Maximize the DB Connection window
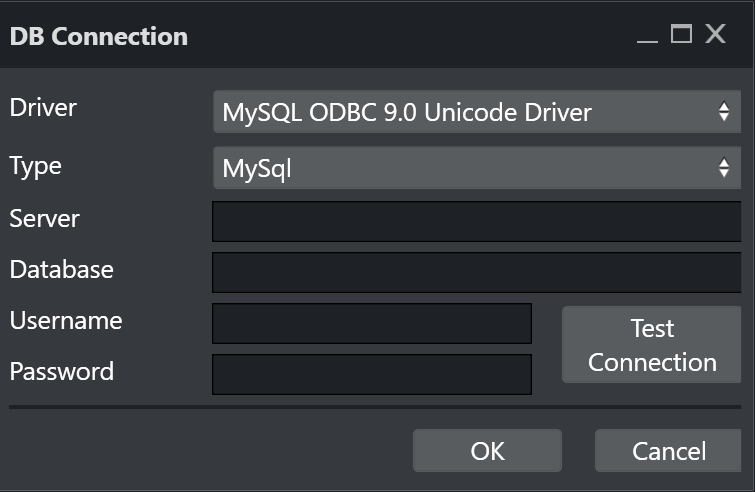 point(681,35)
